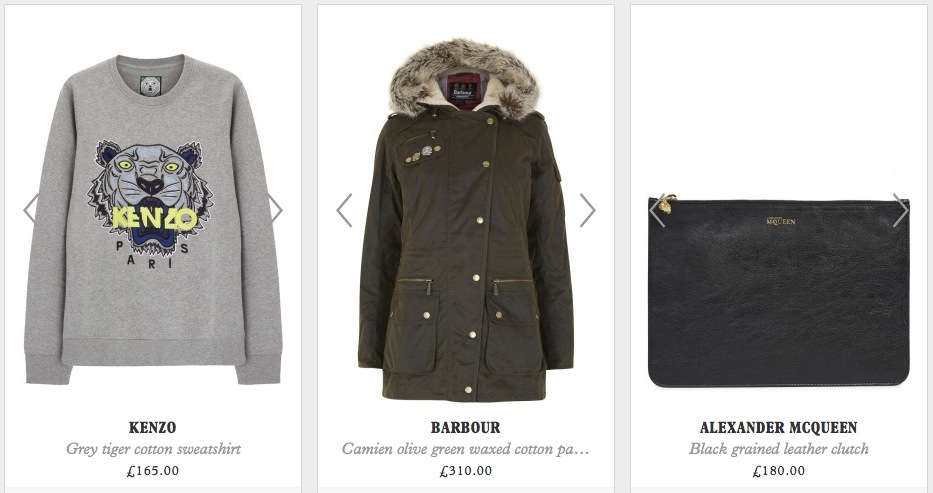View previous Alexander McQueen clutch photo
The height and width of the screenshot is (493, 933).
click(657, 210)
